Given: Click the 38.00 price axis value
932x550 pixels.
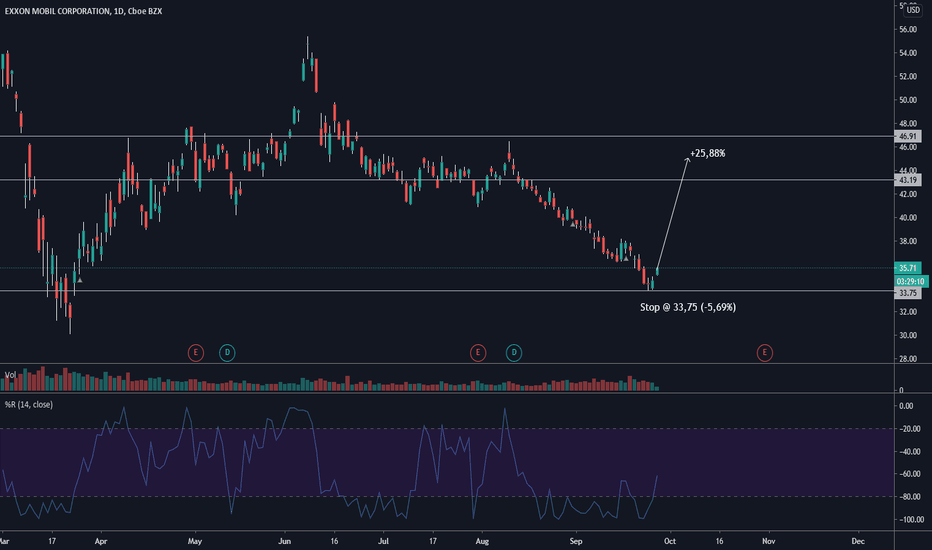Looking at the screenshot, I should [x=908, y=241].
